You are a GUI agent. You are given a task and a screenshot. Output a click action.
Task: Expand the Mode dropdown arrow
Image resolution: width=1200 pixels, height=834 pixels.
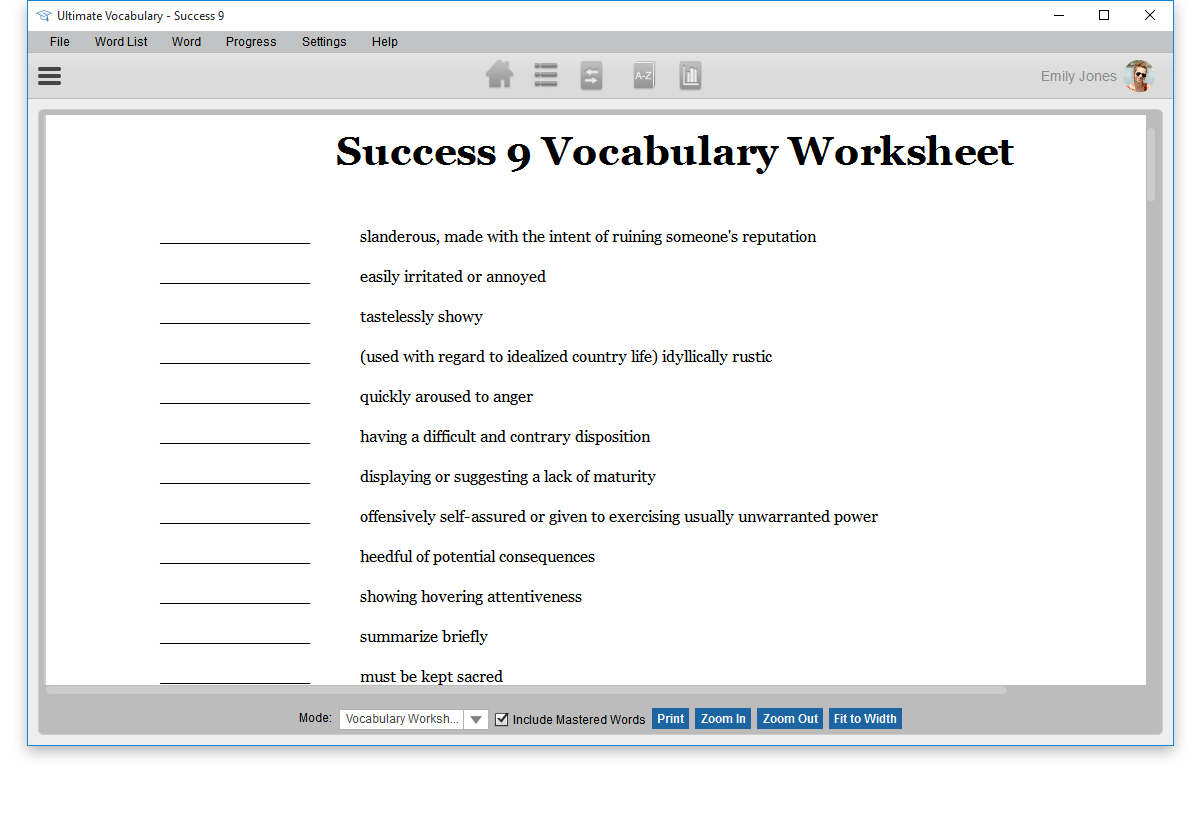pyautogui.click(x=476, y=719)
